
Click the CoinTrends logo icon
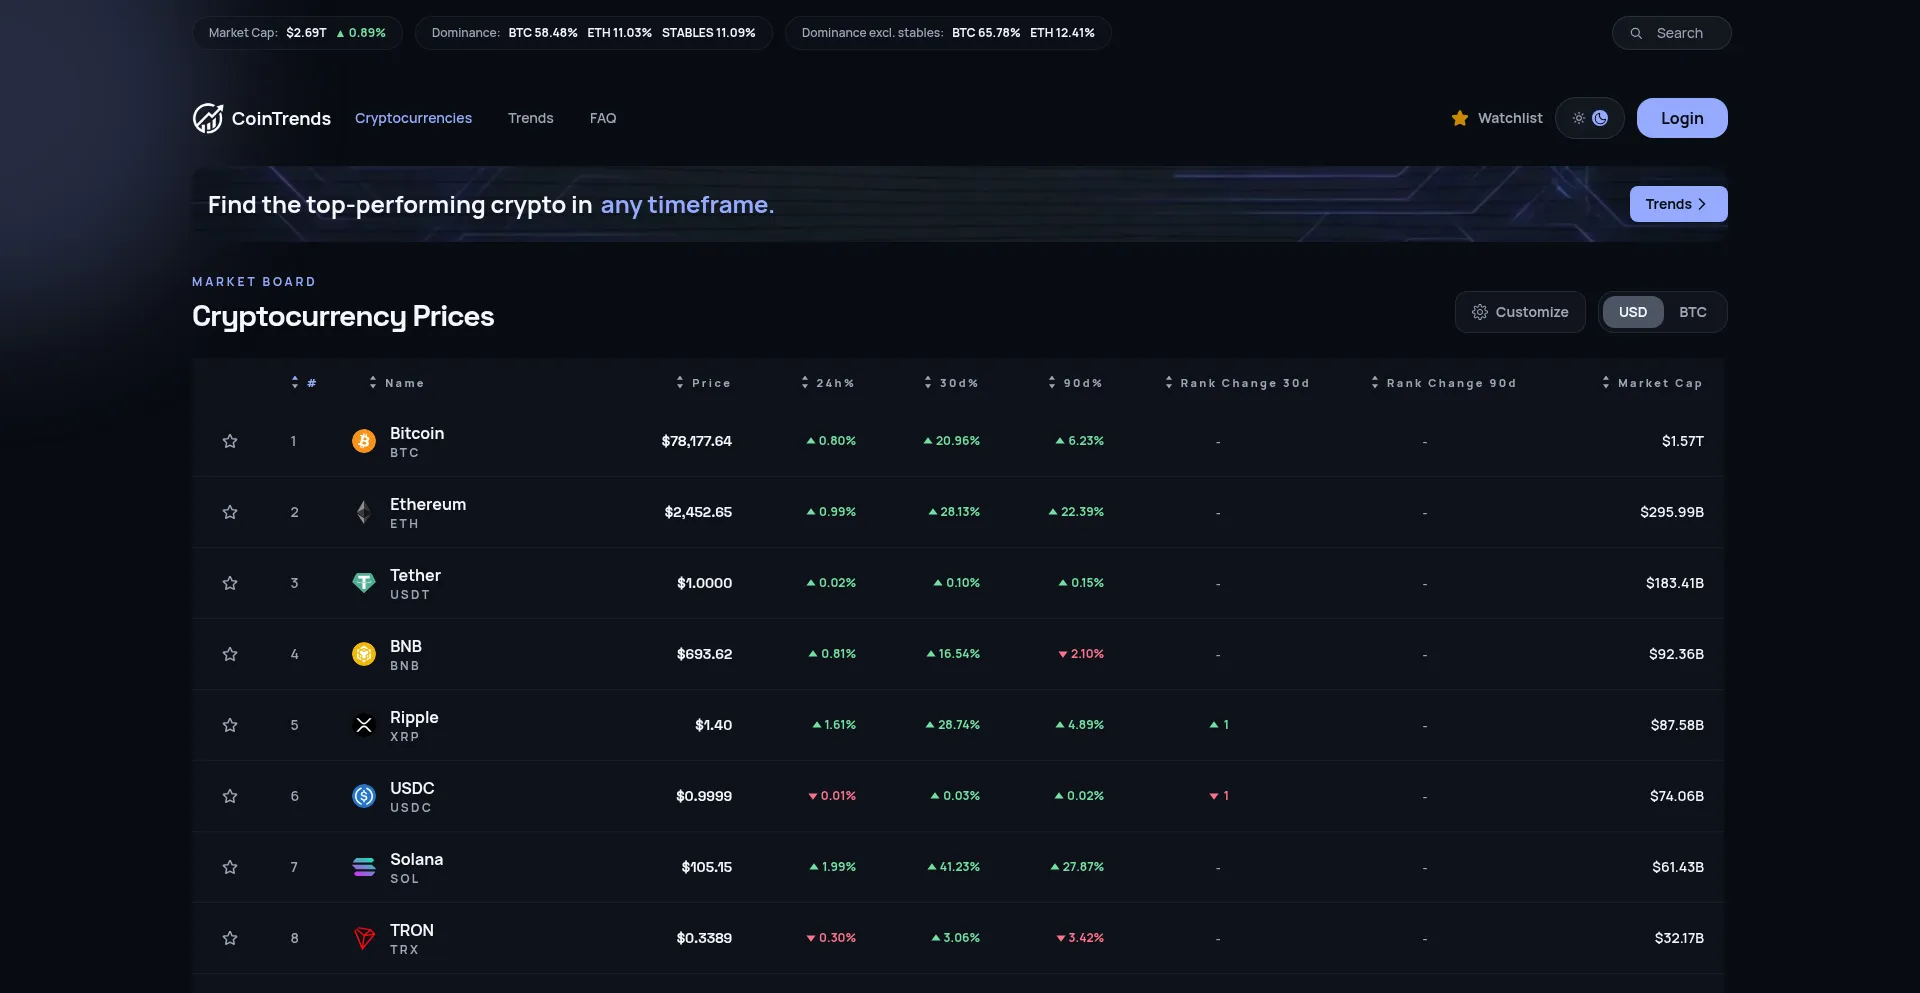(208, 118)
